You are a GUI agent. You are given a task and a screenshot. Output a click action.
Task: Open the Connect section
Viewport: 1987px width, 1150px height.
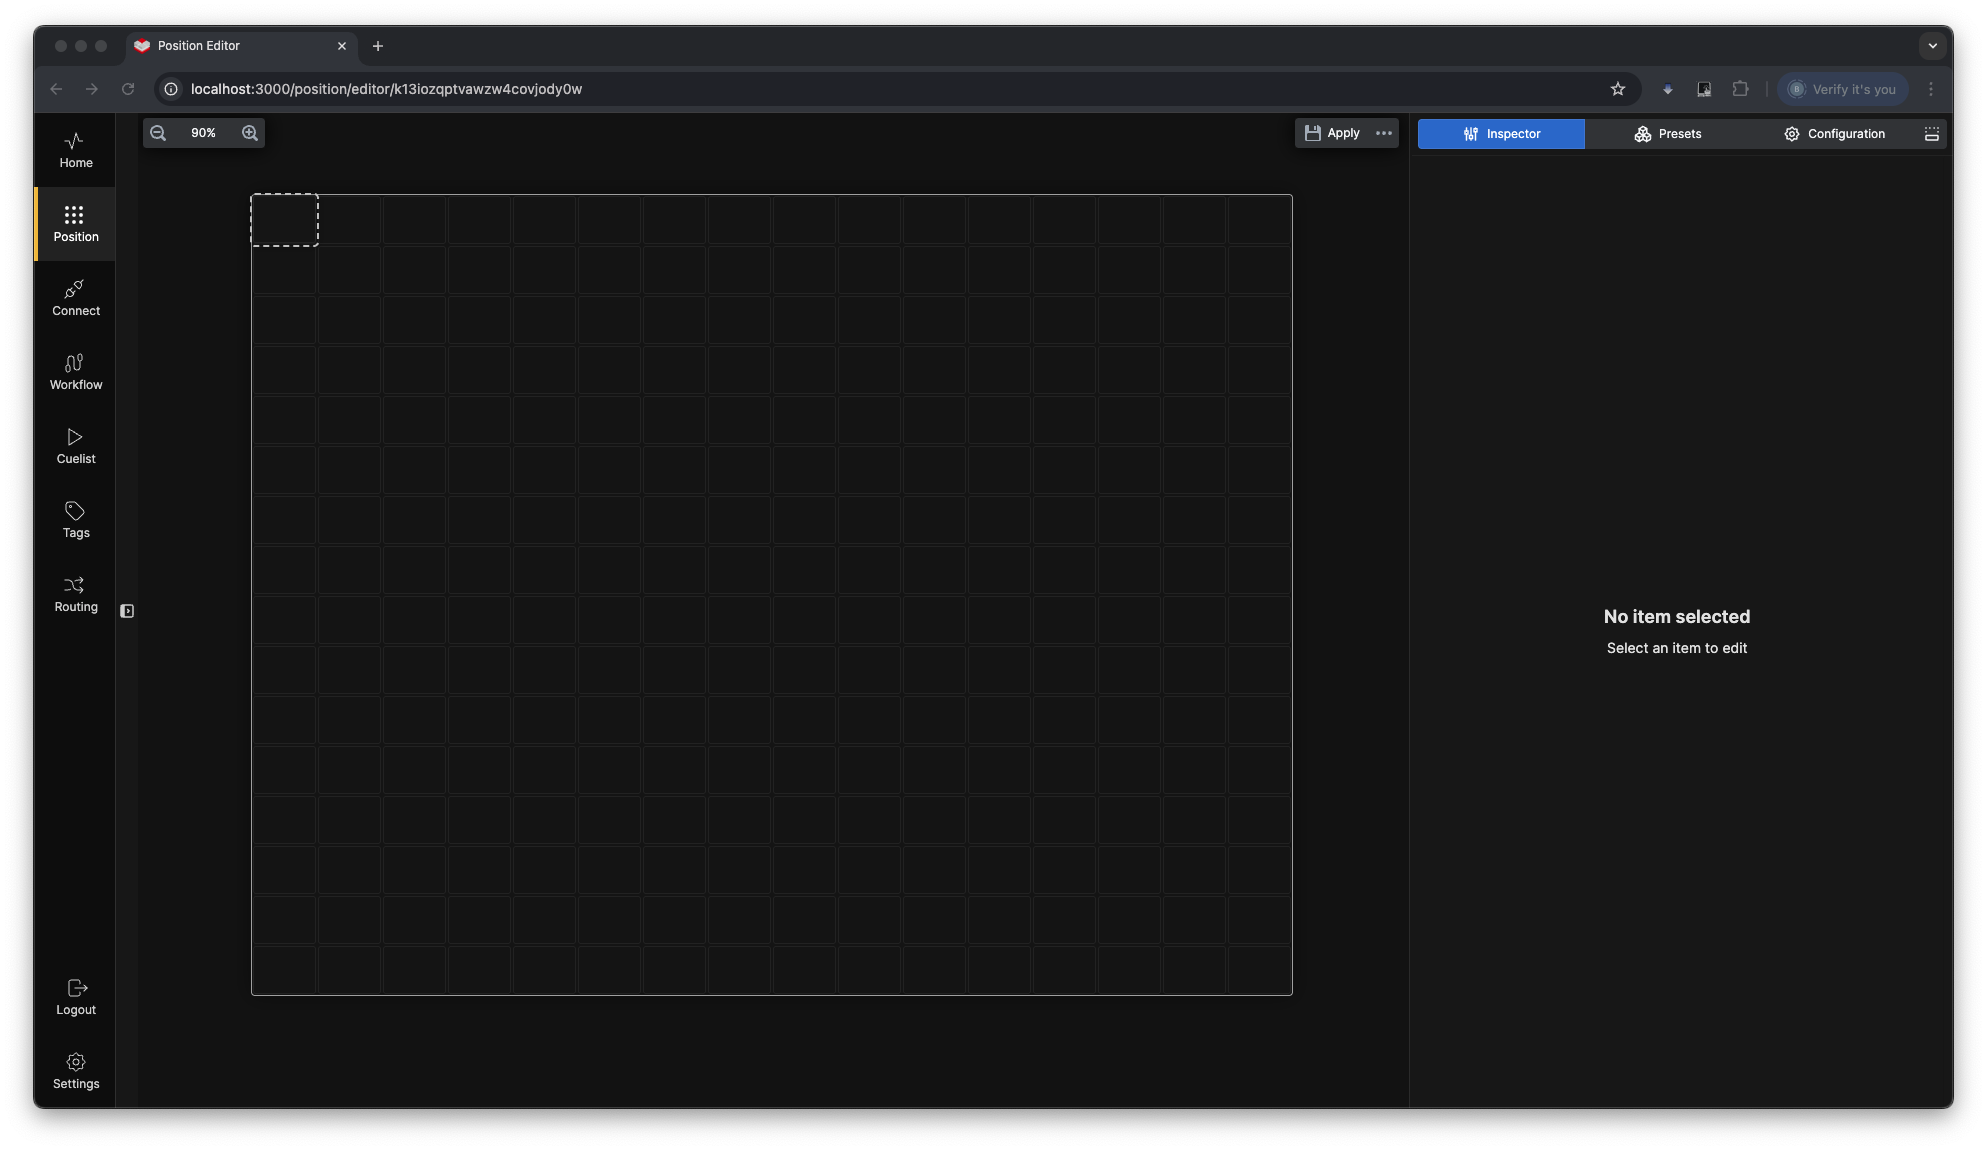75,298
